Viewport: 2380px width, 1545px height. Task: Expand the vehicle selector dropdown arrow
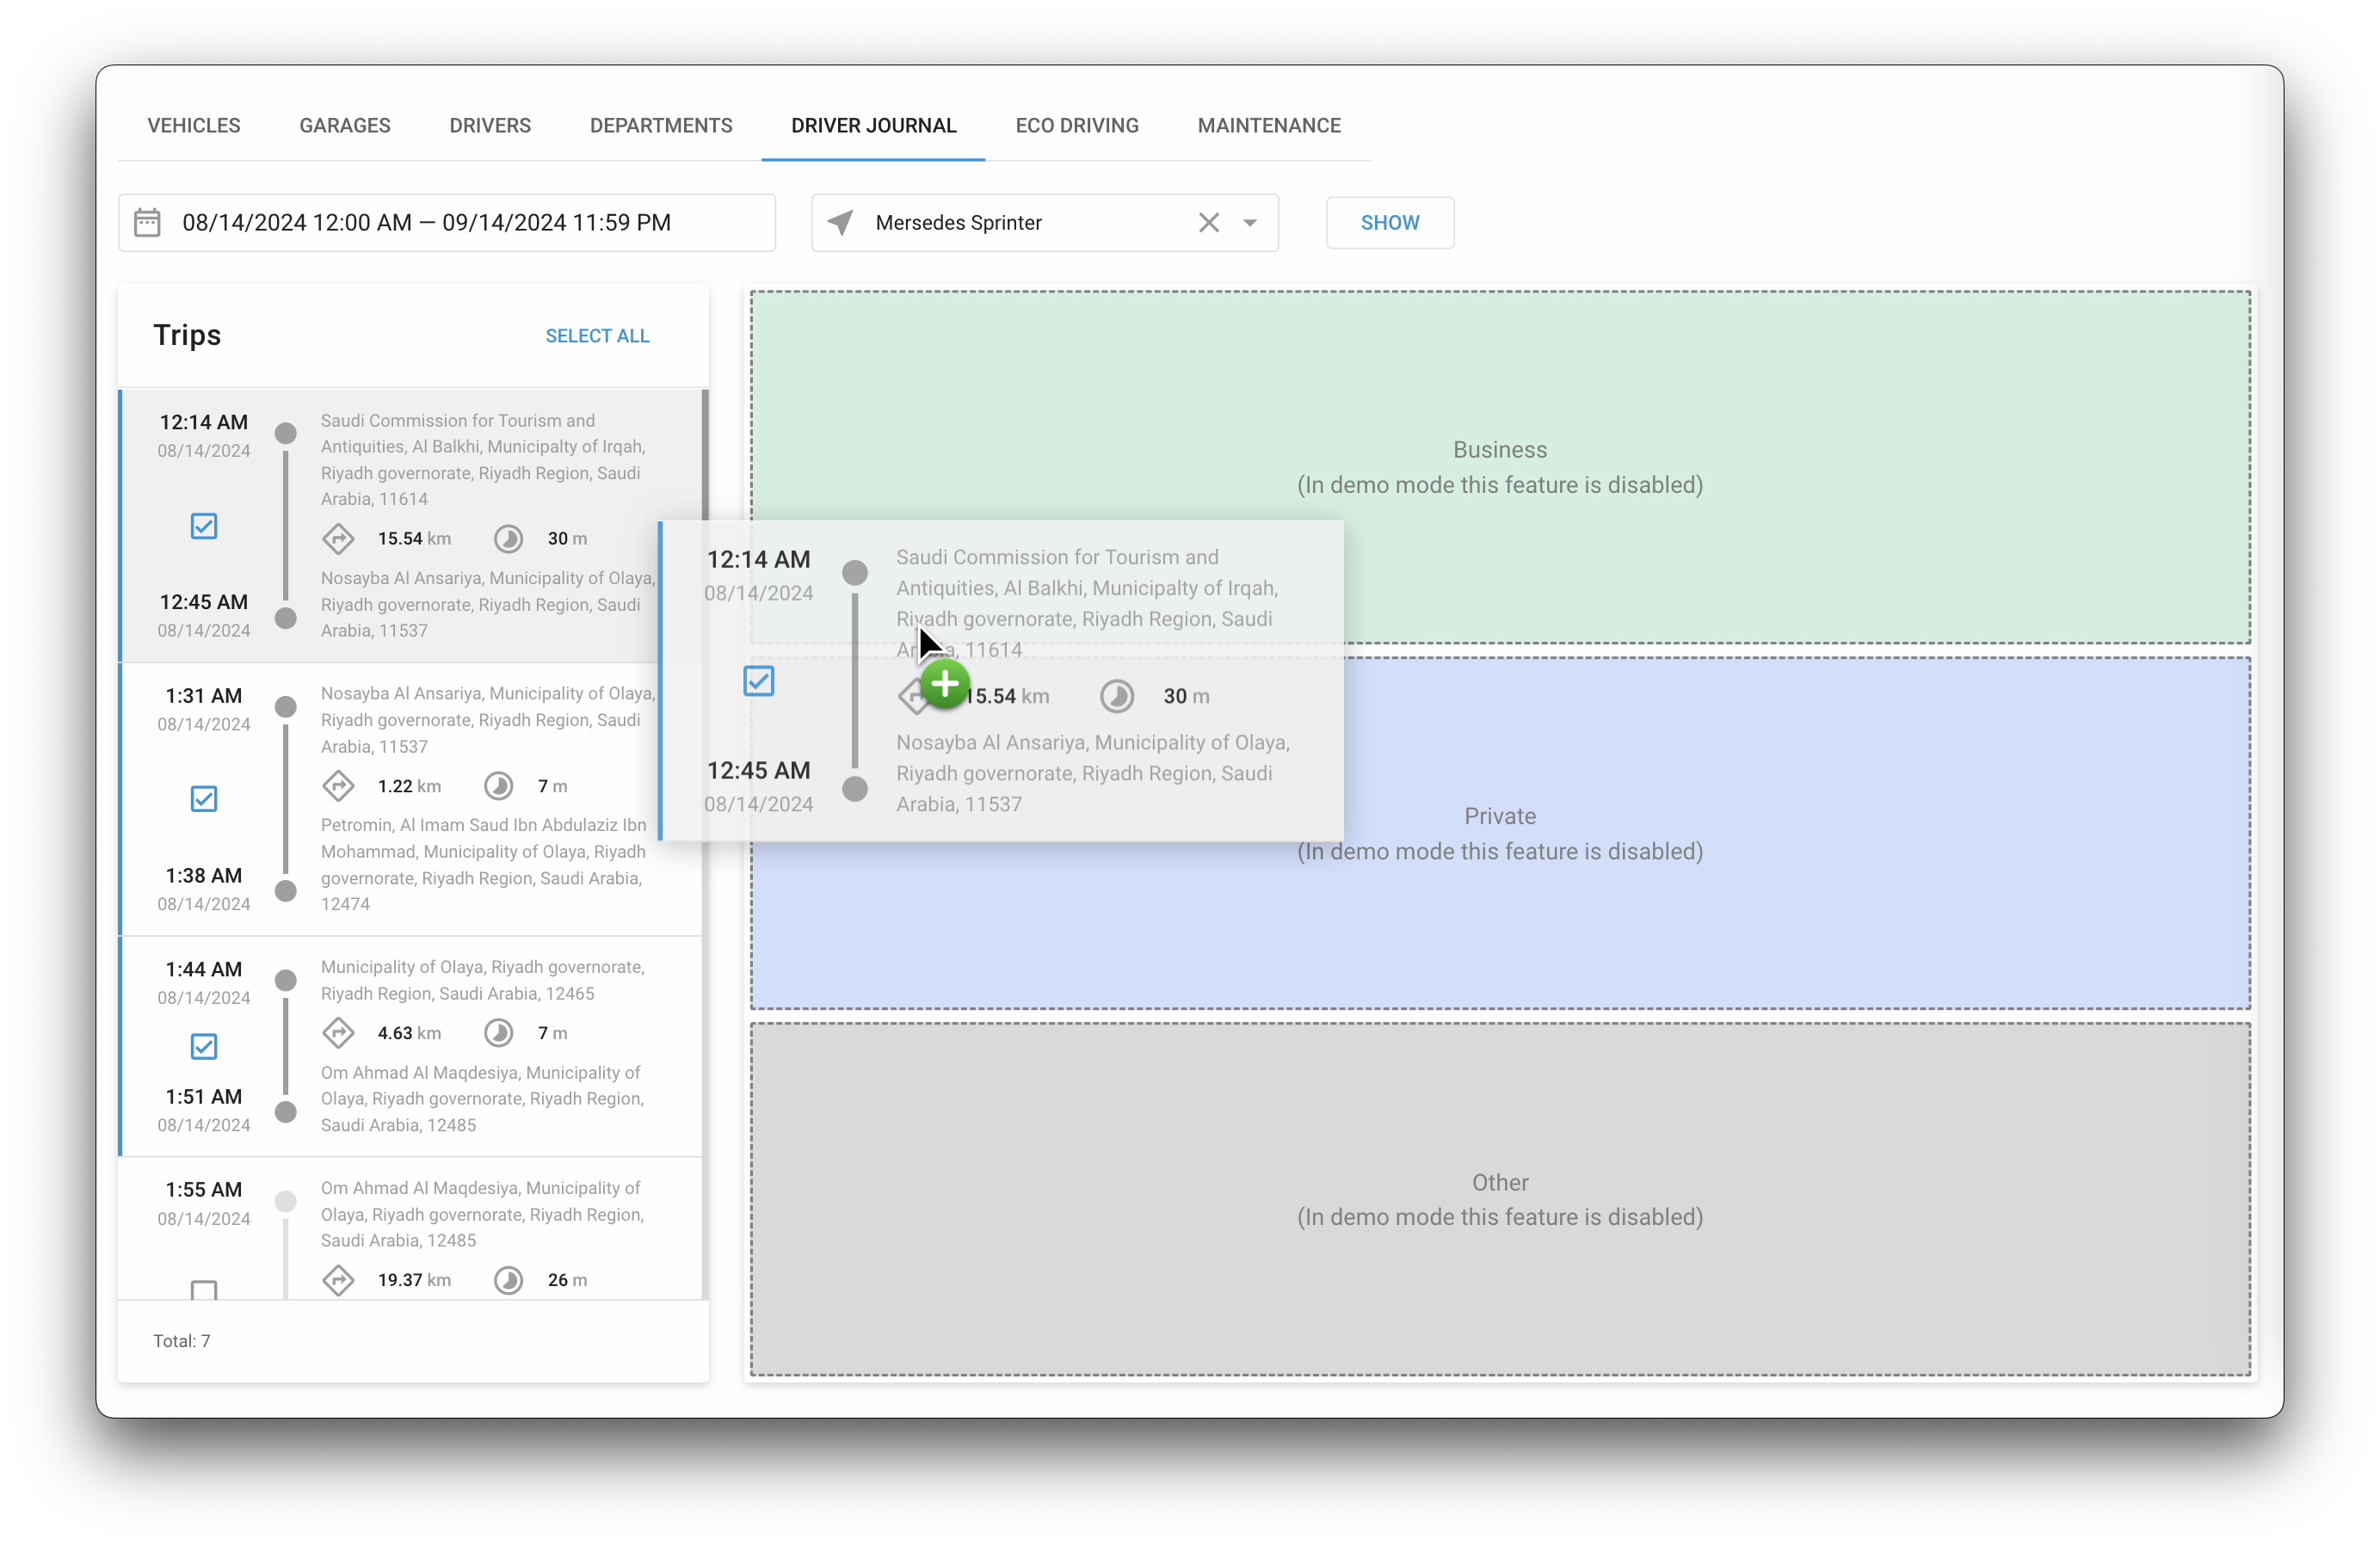tap(1249, 222)
